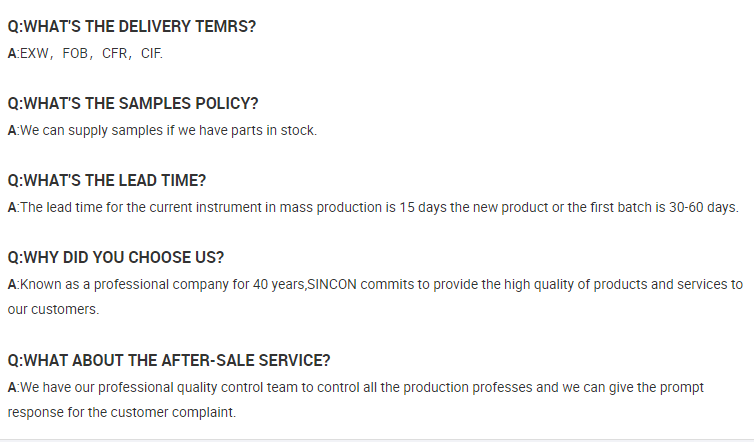Click the "response for the customer complaint" line
The width and height of the screenshot is (754, 442).
coord(122,412)
